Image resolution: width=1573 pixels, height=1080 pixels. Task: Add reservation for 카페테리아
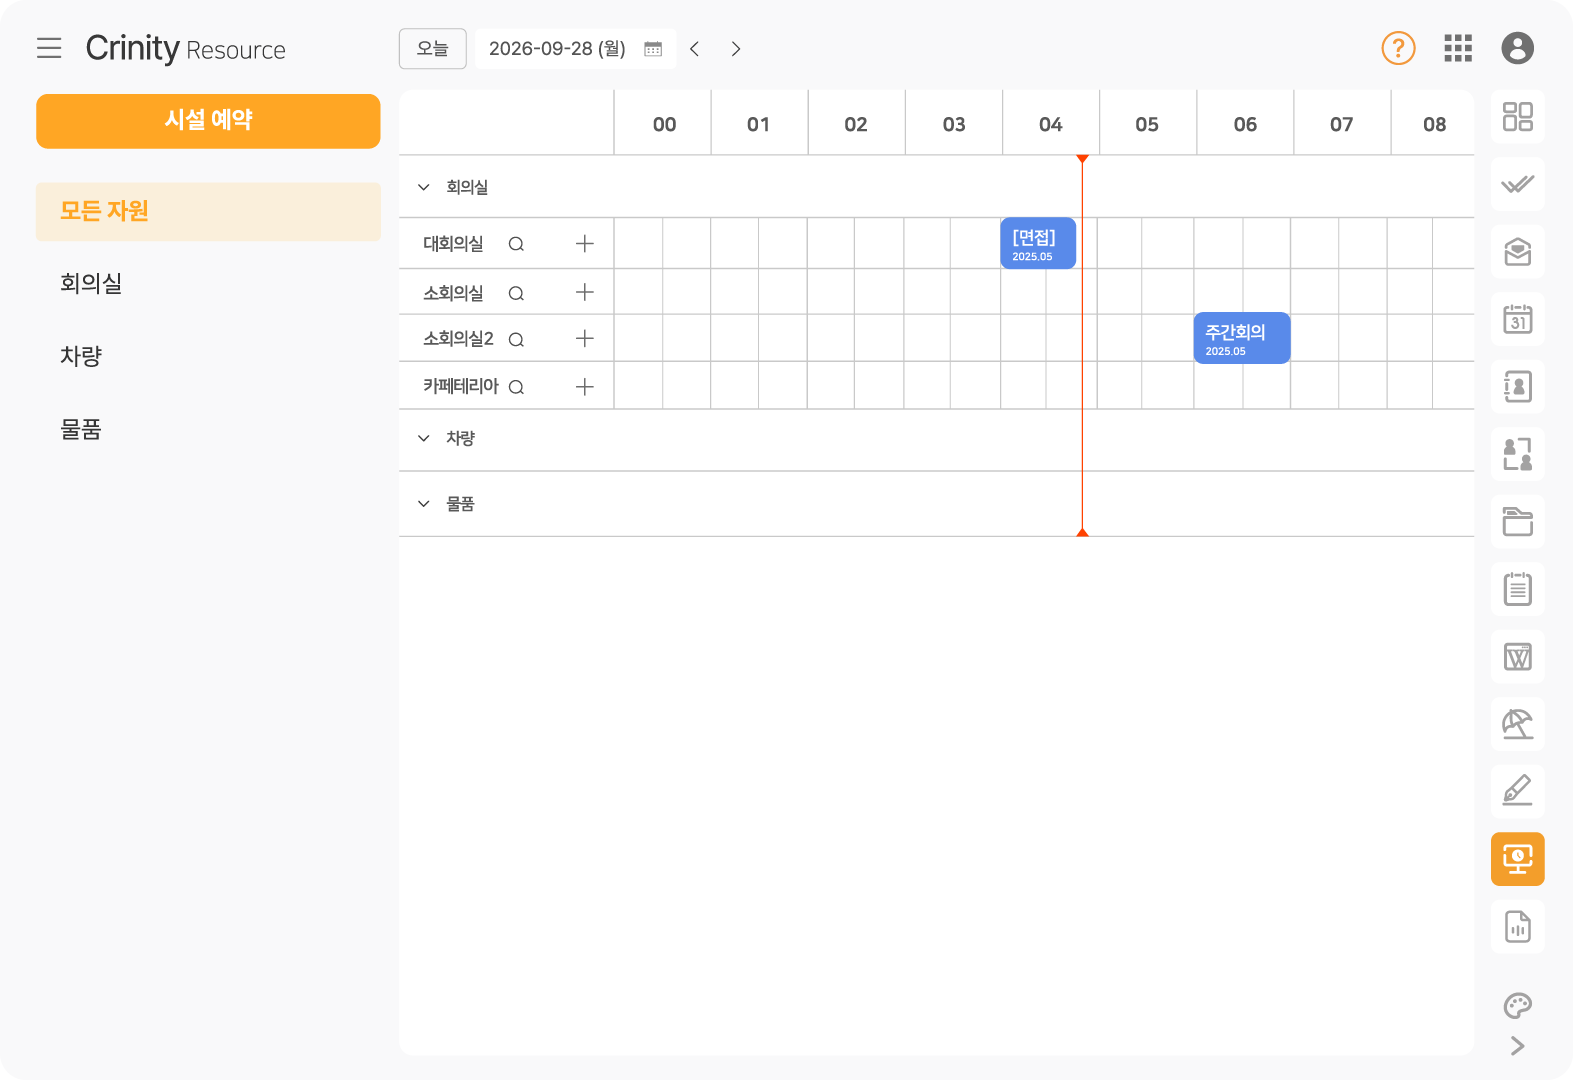click(585, 387)
